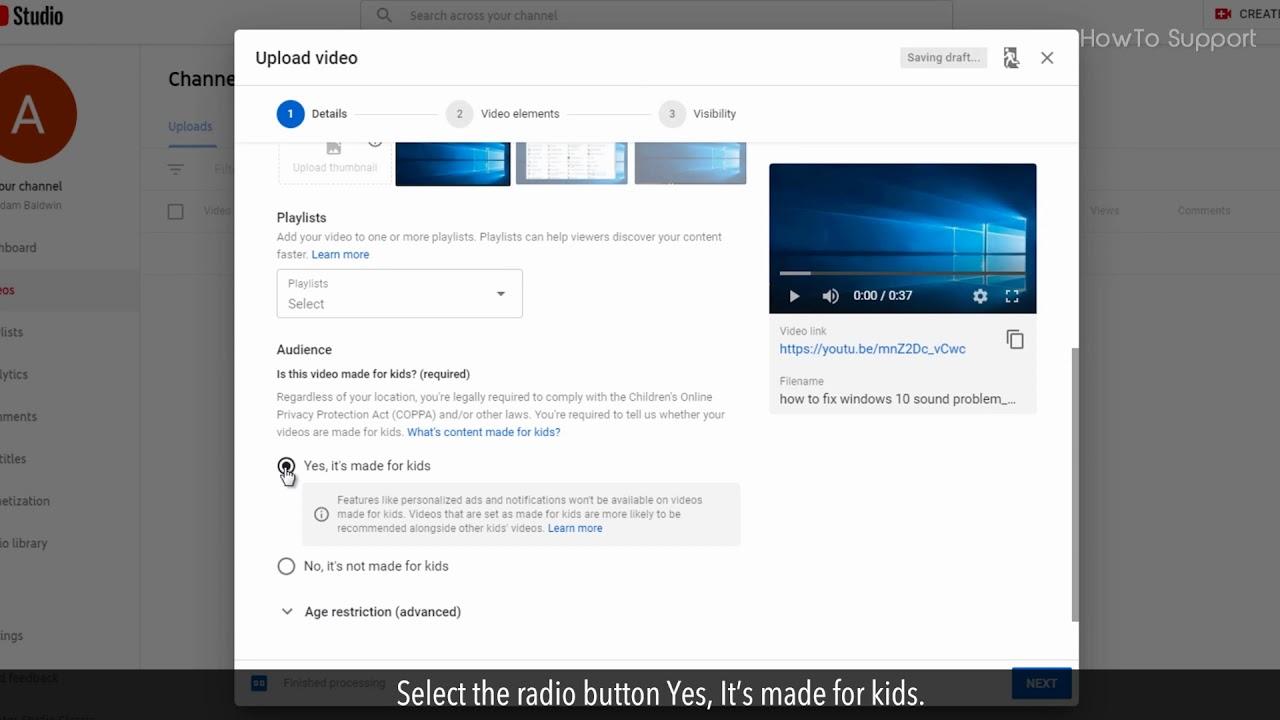The width and height of the screenshot is (1280, 720).
Task: Play the preview video
Action: click(794, 296)
